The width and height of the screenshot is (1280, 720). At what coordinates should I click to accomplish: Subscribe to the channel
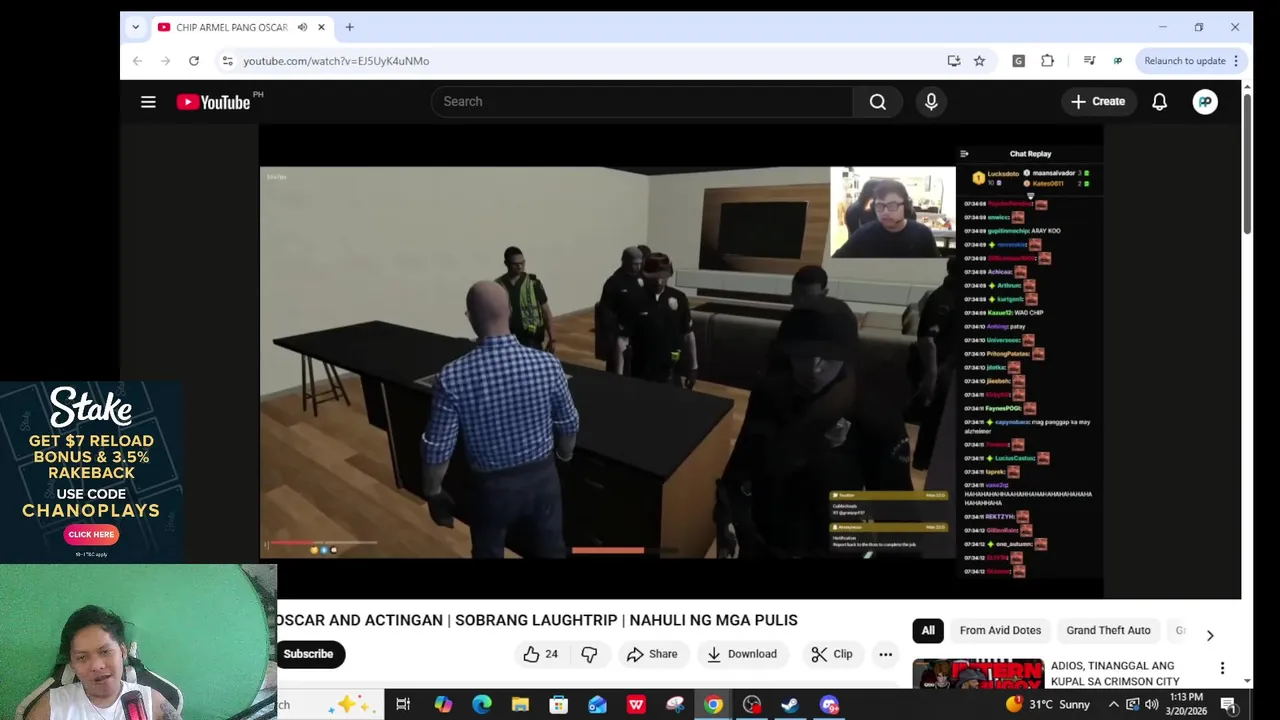308,654
